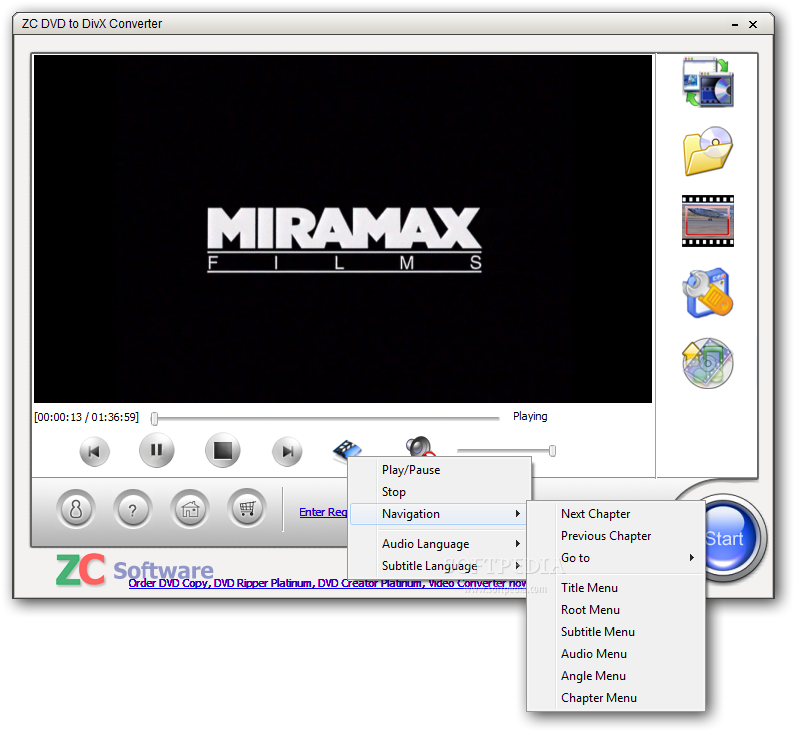The width and height of the screenshot is (795, 732).
Task: Skip forward with the next chapter button
Action: tap(287, 451)
